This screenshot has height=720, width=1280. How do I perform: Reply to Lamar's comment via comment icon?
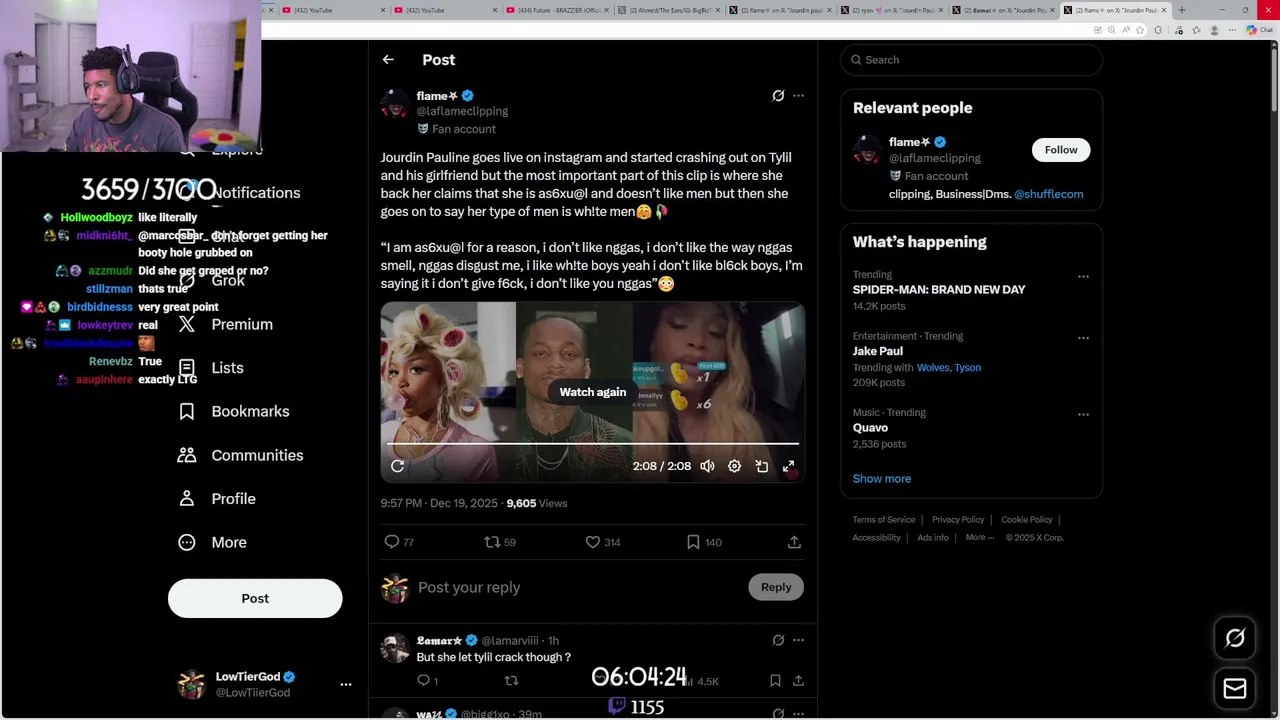(424, 681)
